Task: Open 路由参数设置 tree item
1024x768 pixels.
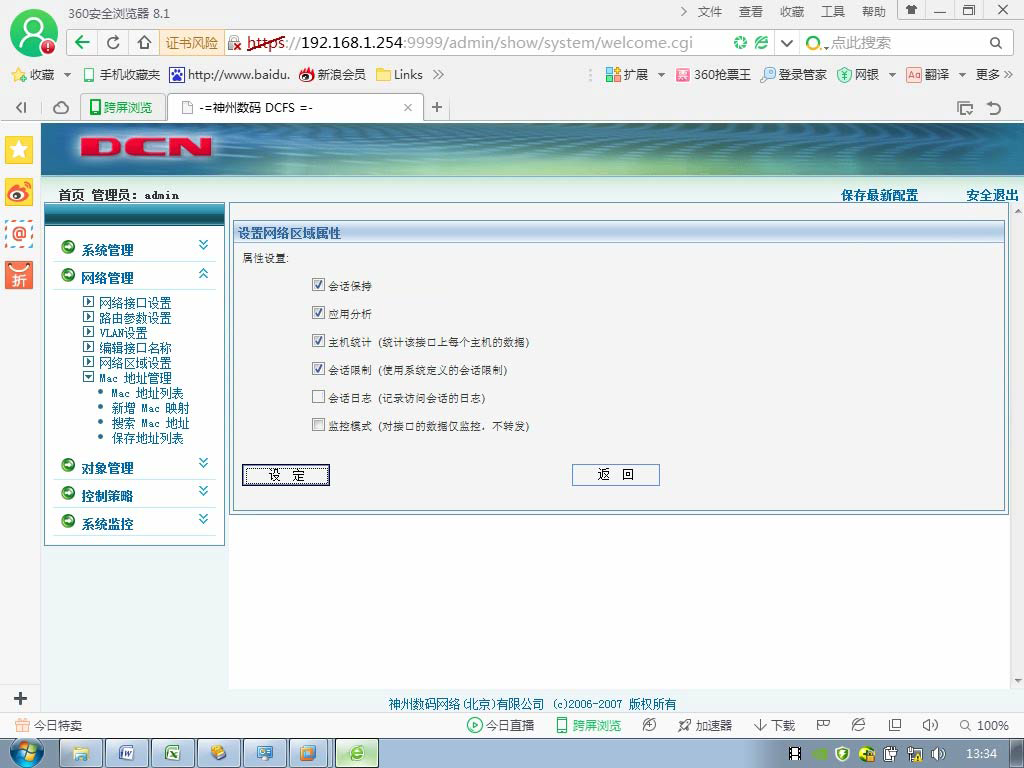Action: pos(135,318)
